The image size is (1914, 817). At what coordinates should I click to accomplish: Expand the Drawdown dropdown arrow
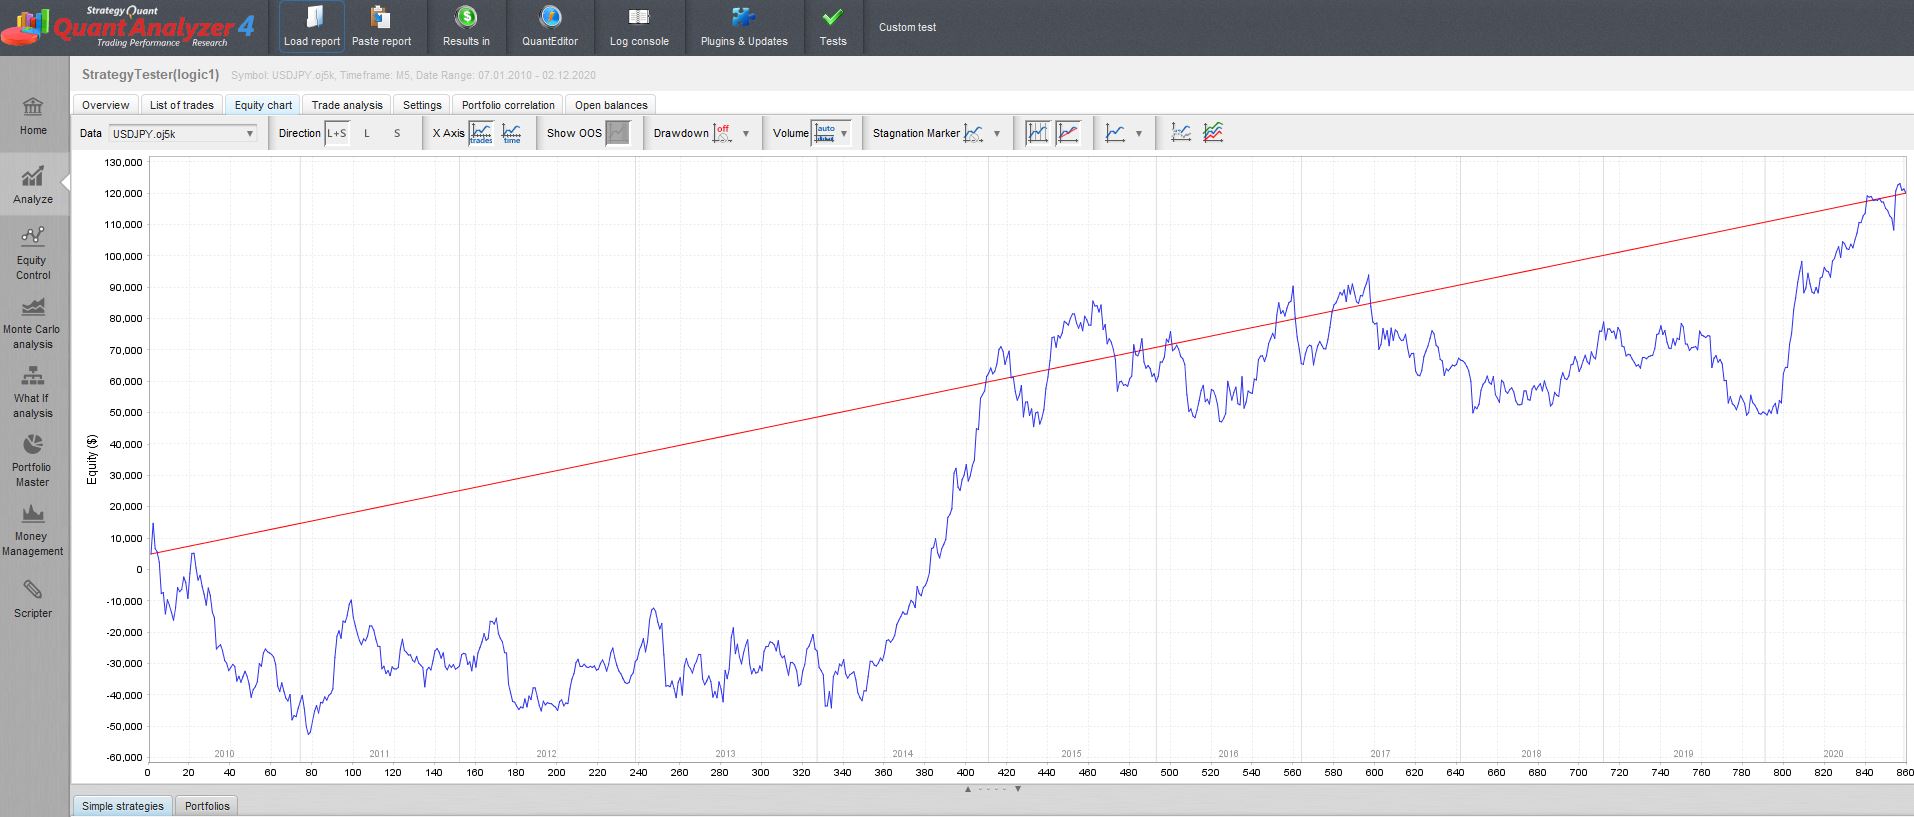(746, 134)
